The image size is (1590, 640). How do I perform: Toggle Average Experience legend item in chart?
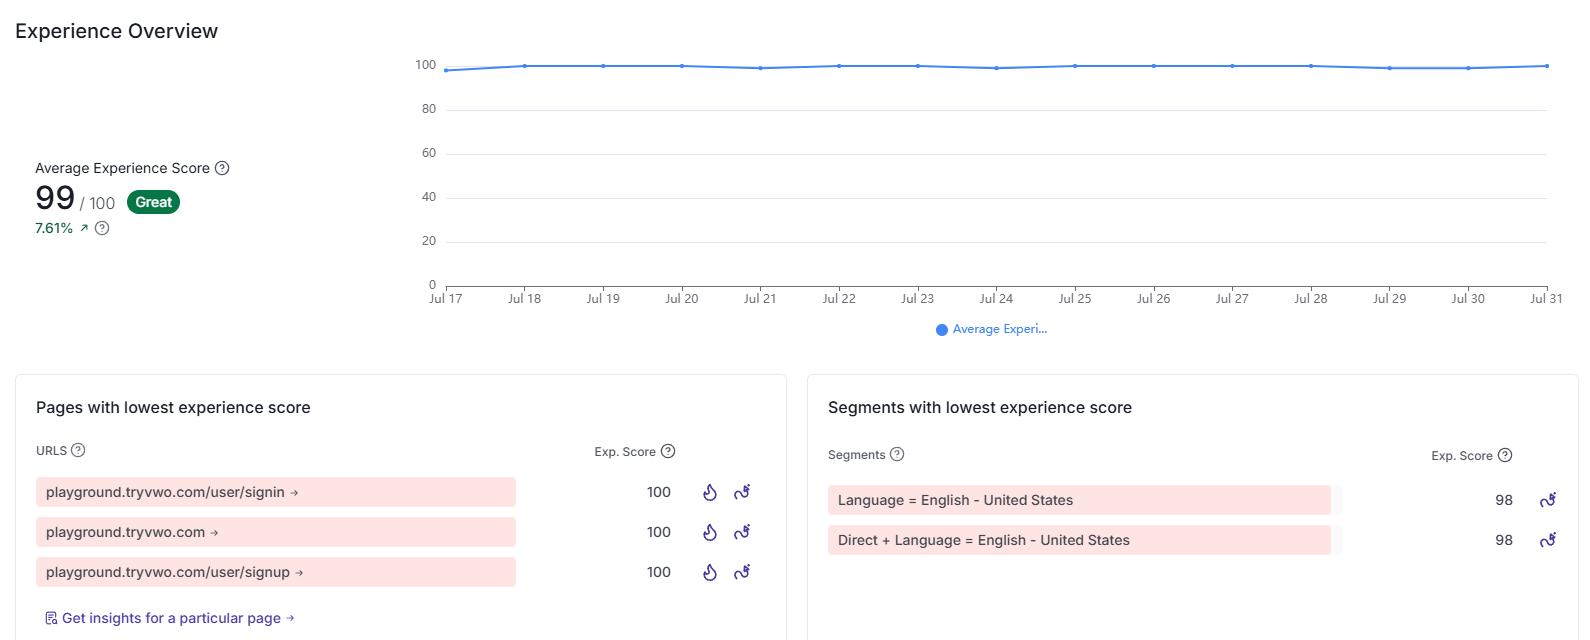(x=991, y=329)
